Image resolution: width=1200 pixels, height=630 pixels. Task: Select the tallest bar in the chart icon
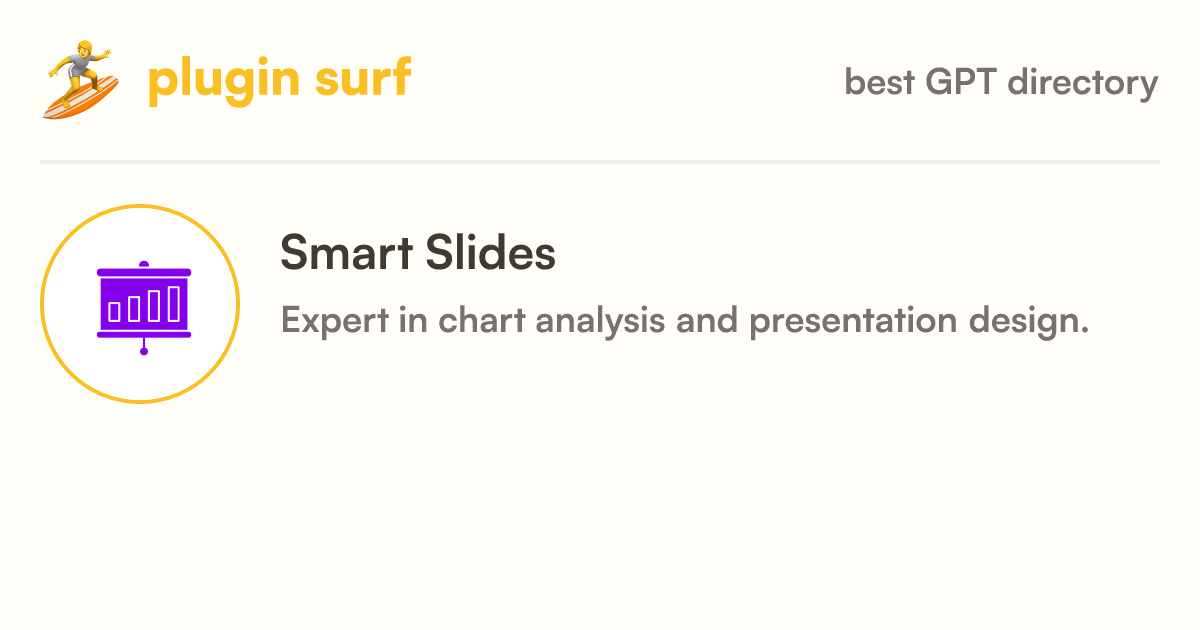click(175, 303)
